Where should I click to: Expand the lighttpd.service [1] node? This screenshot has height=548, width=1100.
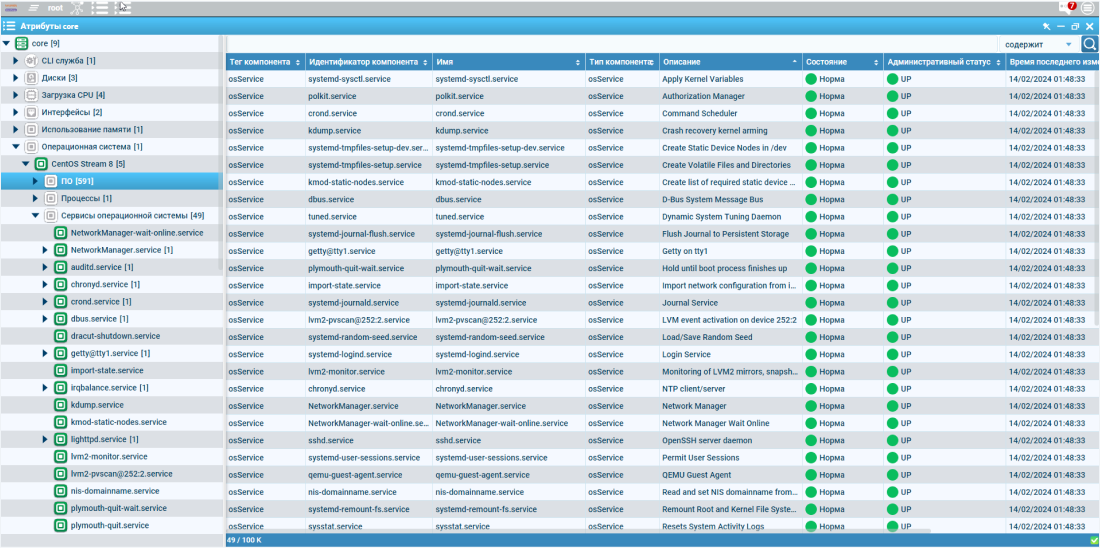[46, 439]
